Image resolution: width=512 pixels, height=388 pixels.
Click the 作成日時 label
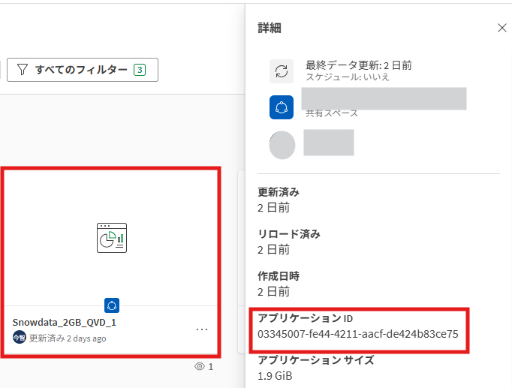[x=278, y=276]
